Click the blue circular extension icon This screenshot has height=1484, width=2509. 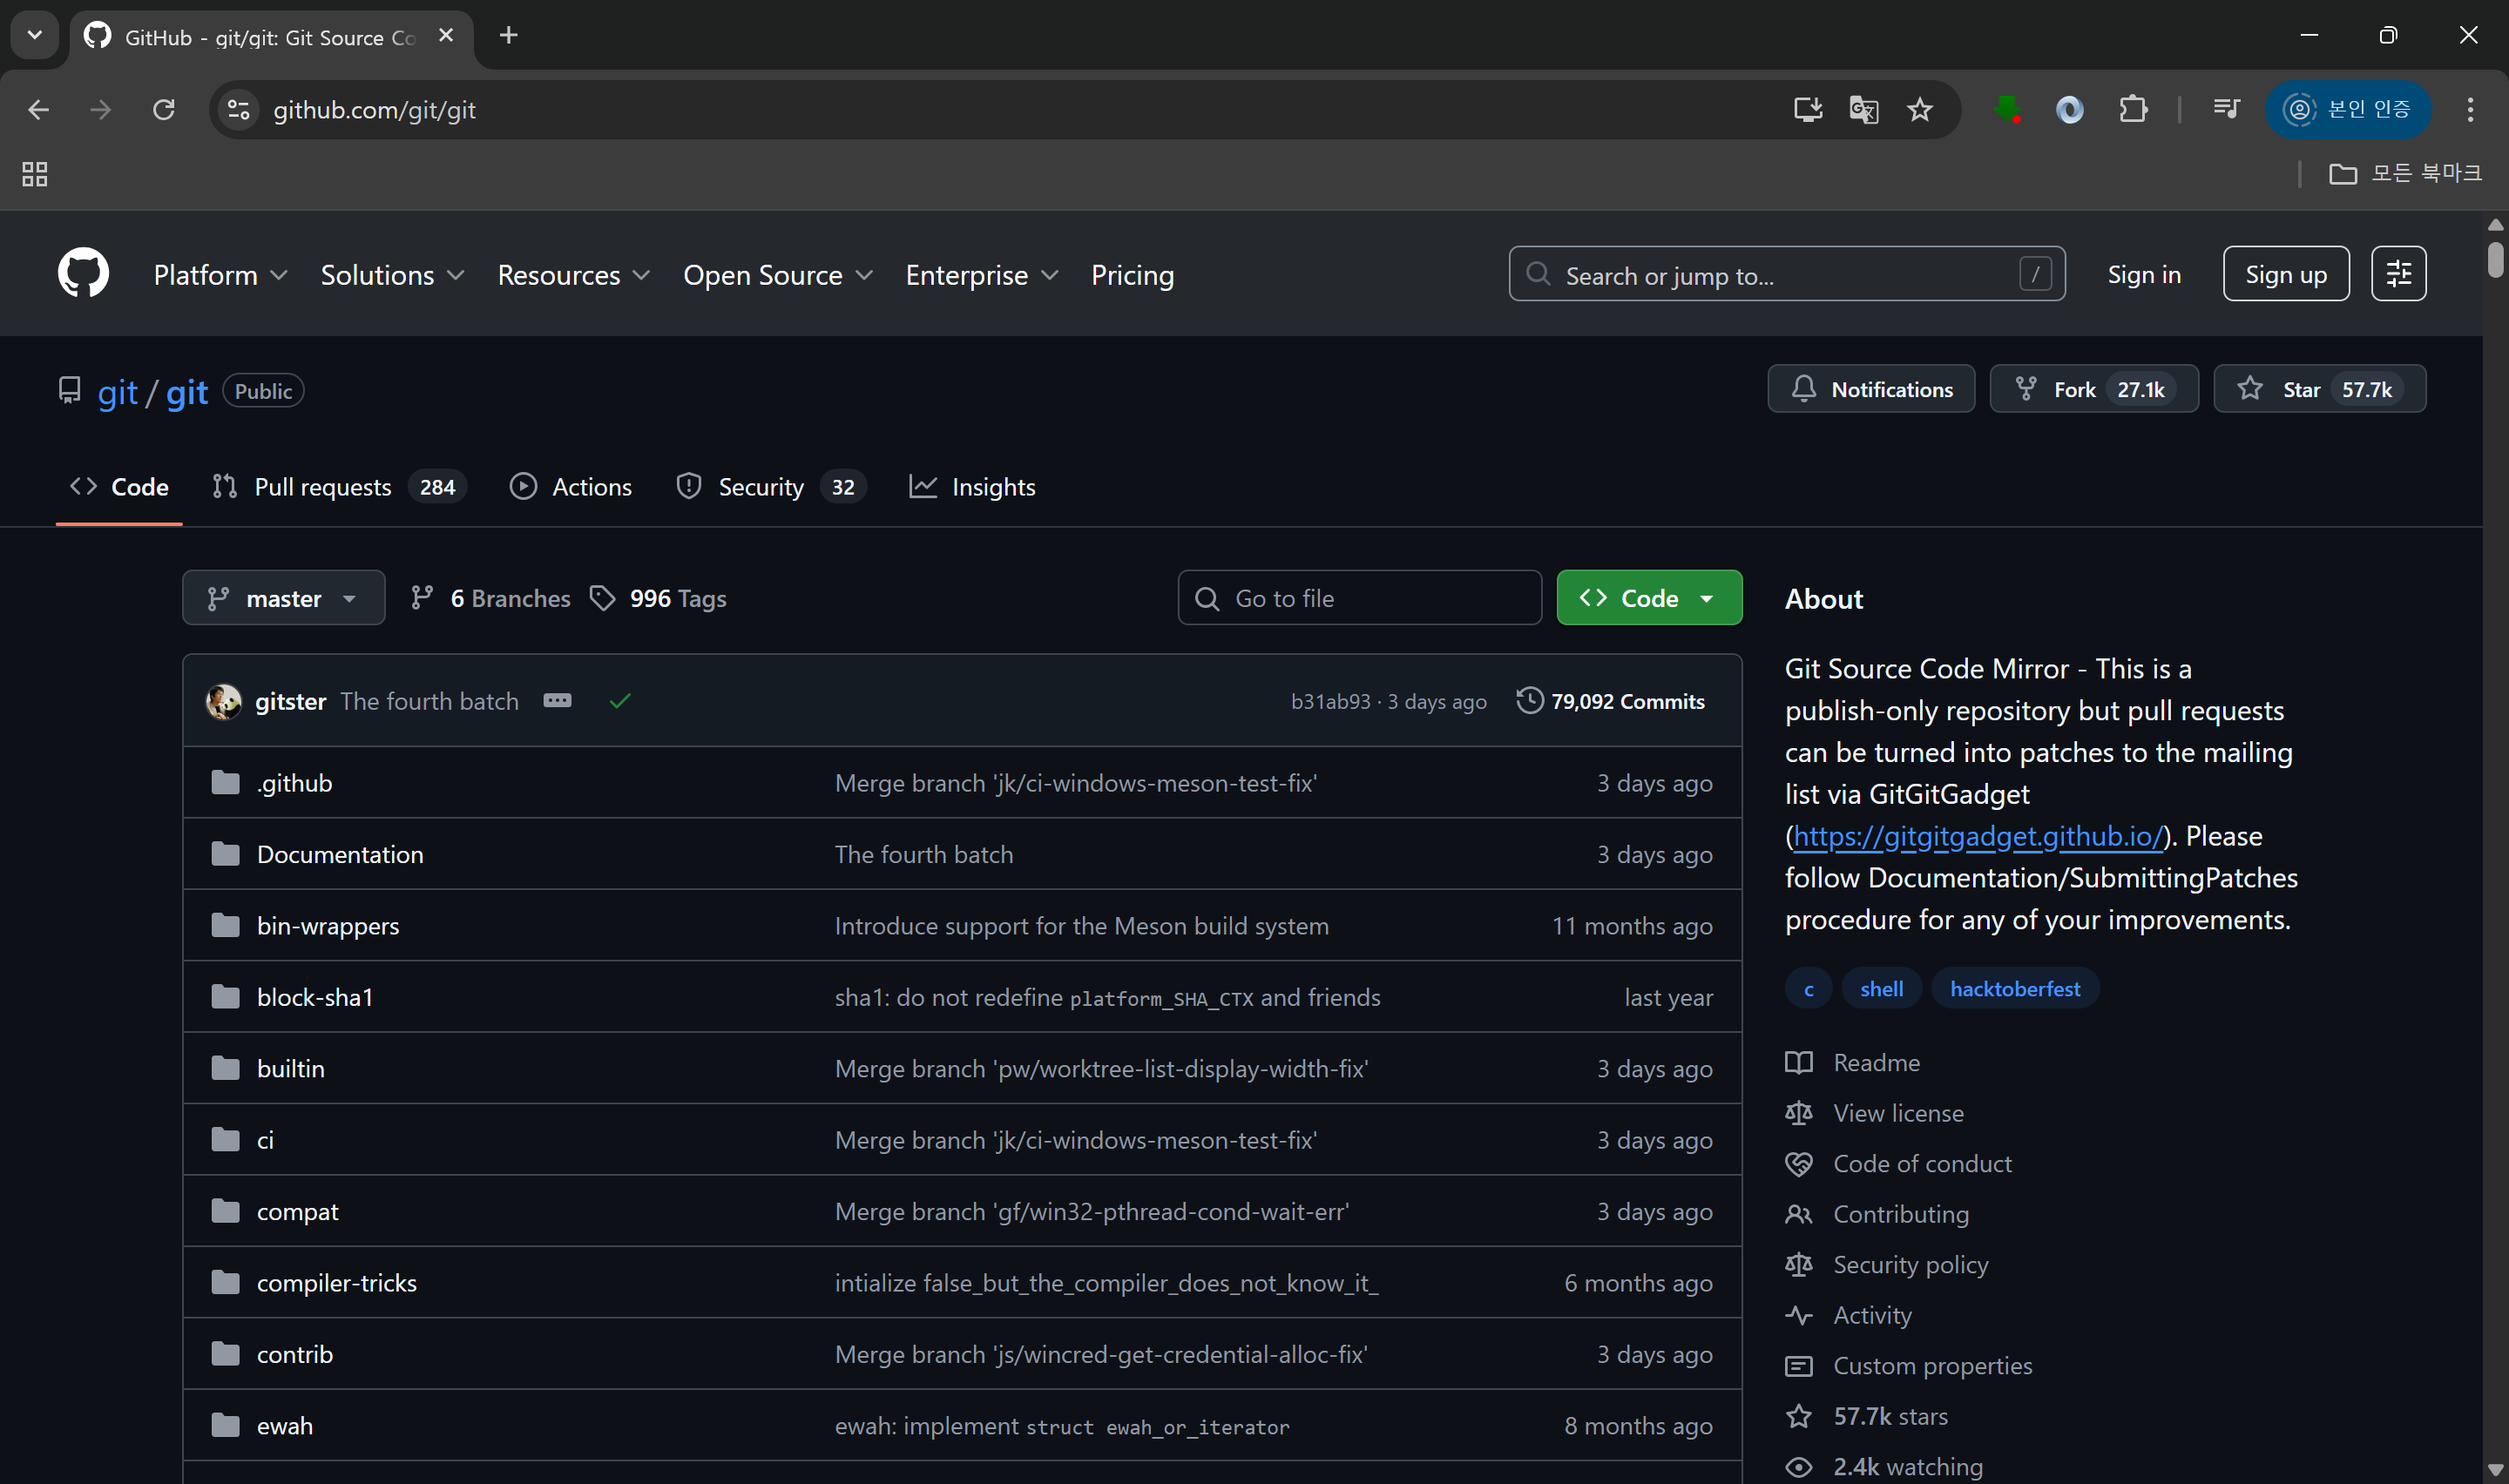point(2069,109)
